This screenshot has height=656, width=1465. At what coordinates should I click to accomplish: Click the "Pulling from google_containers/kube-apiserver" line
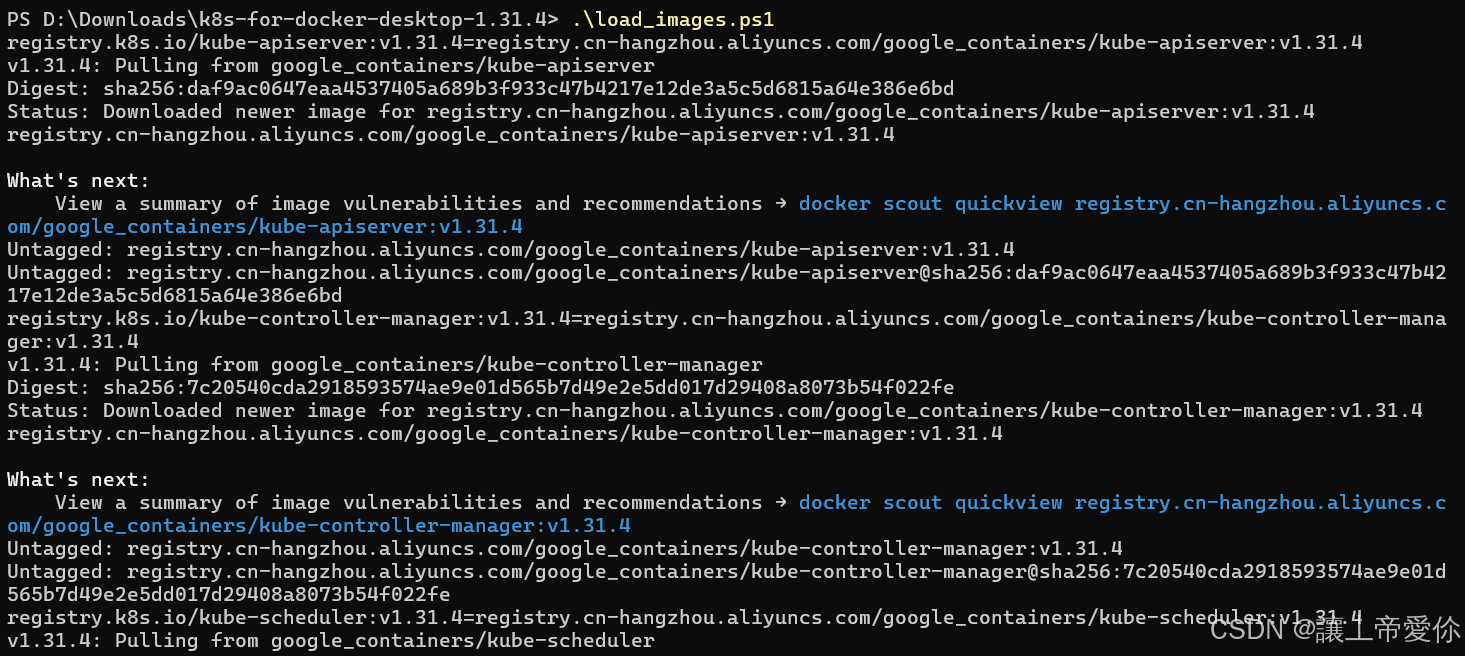(330, 65)
